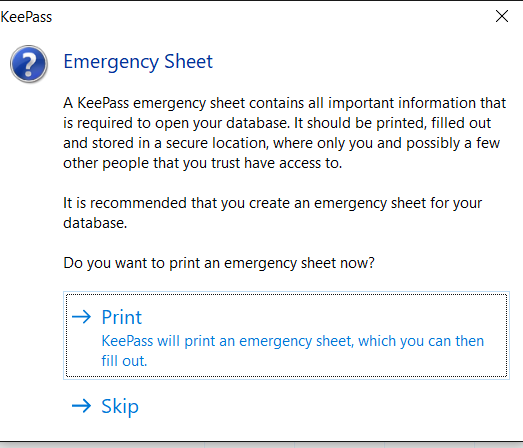Click line "and stored in a secure location"
The width and height of the screenshot is (523, 448).
tap(281, 143)
